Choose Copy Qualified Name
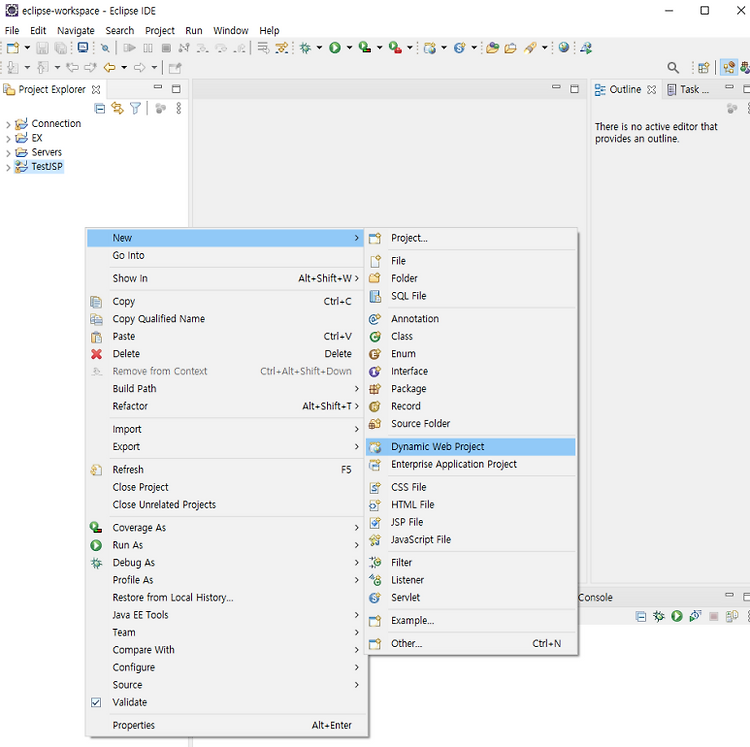The width and height of the screenshot is (750, 747). (x=225, y=319)
